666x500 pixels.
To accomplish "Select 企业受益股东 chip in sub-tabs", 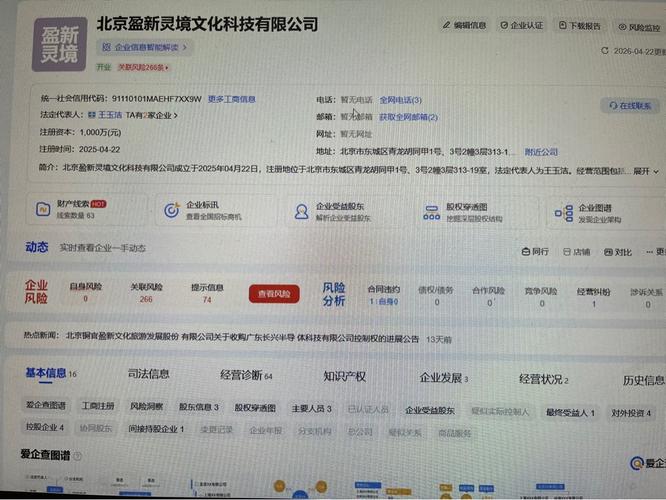I will pyautogui.click(x=430, y=411).
